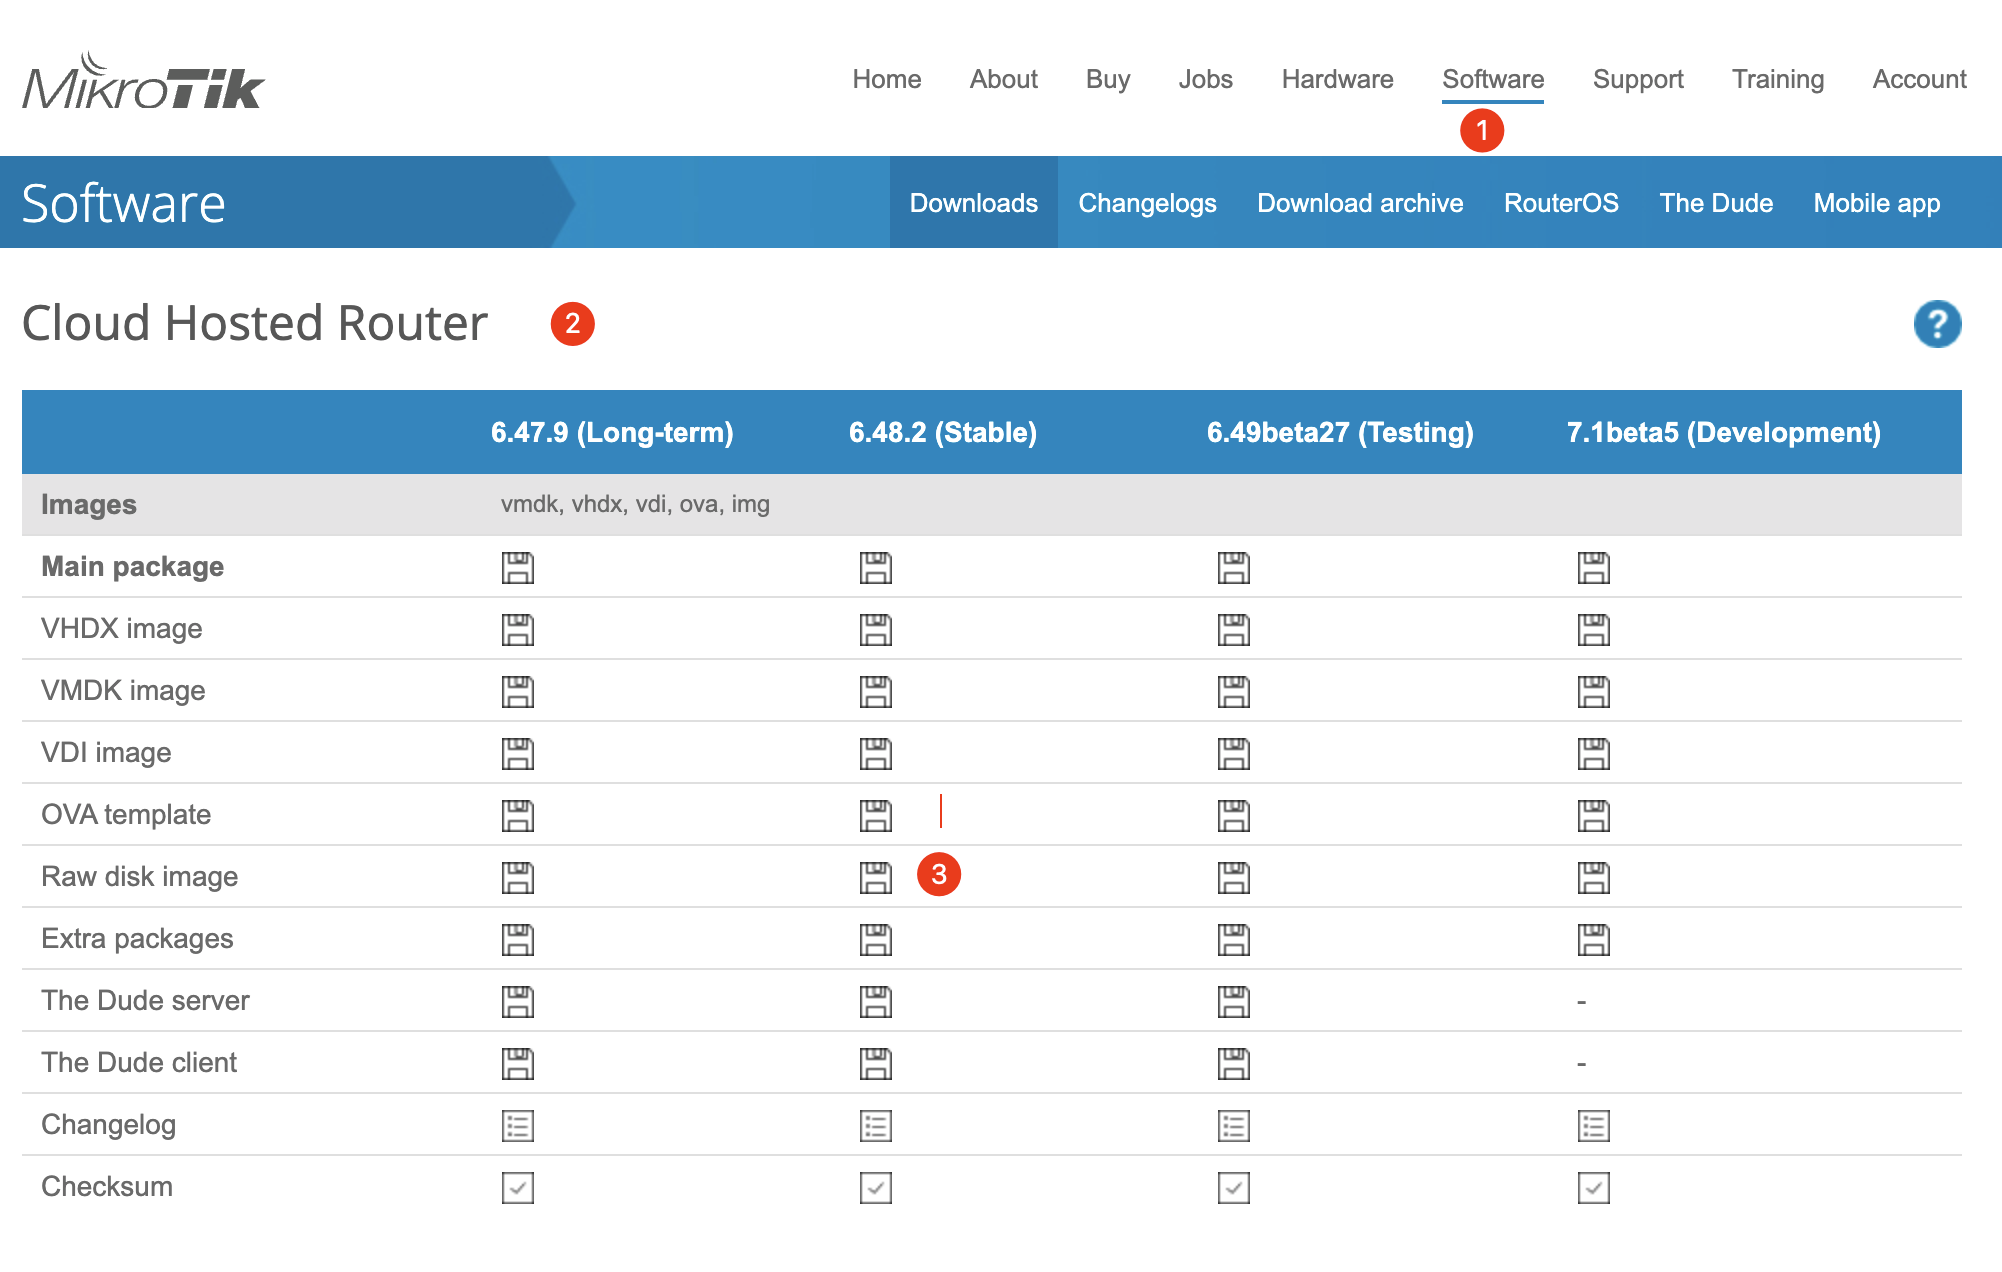The image size is (2002, 1272).
Task: Click Checksum check icon for 6.49beta27 Testing
Action: pyautogui.click(x=1233, y=1188)
